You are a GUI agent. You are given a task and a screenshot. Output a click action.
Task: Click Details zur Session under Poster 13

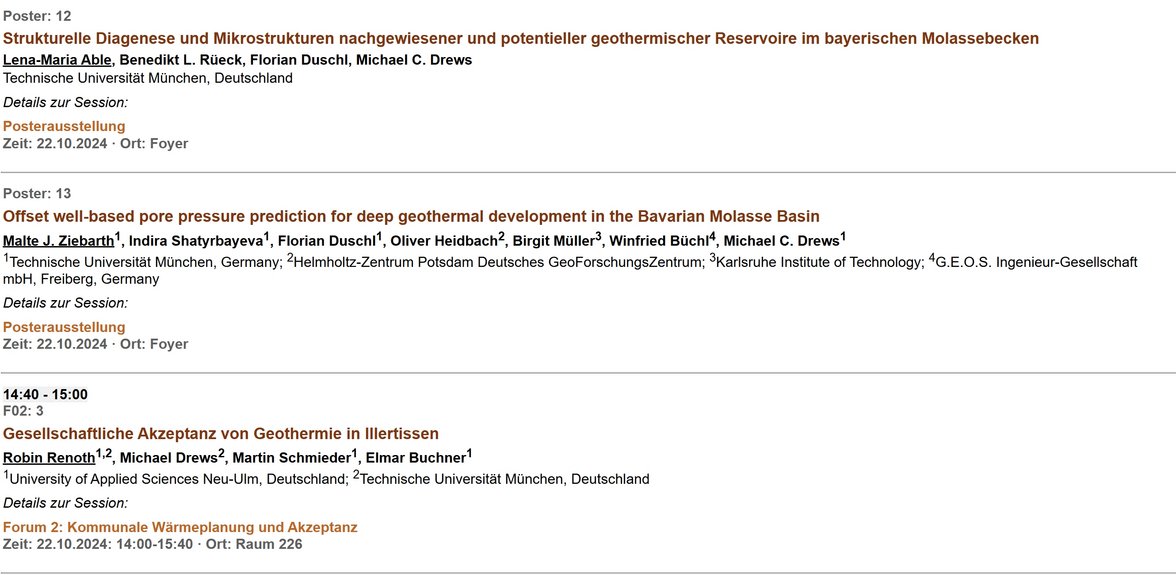(x=65, y=303)
